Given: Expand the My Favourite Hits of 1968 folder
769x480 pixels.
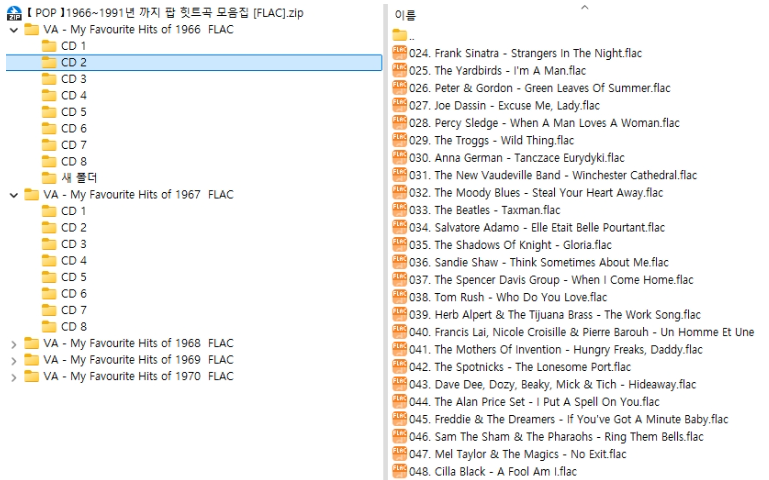Looking at the screenshot, I should (x=13, y=344).
